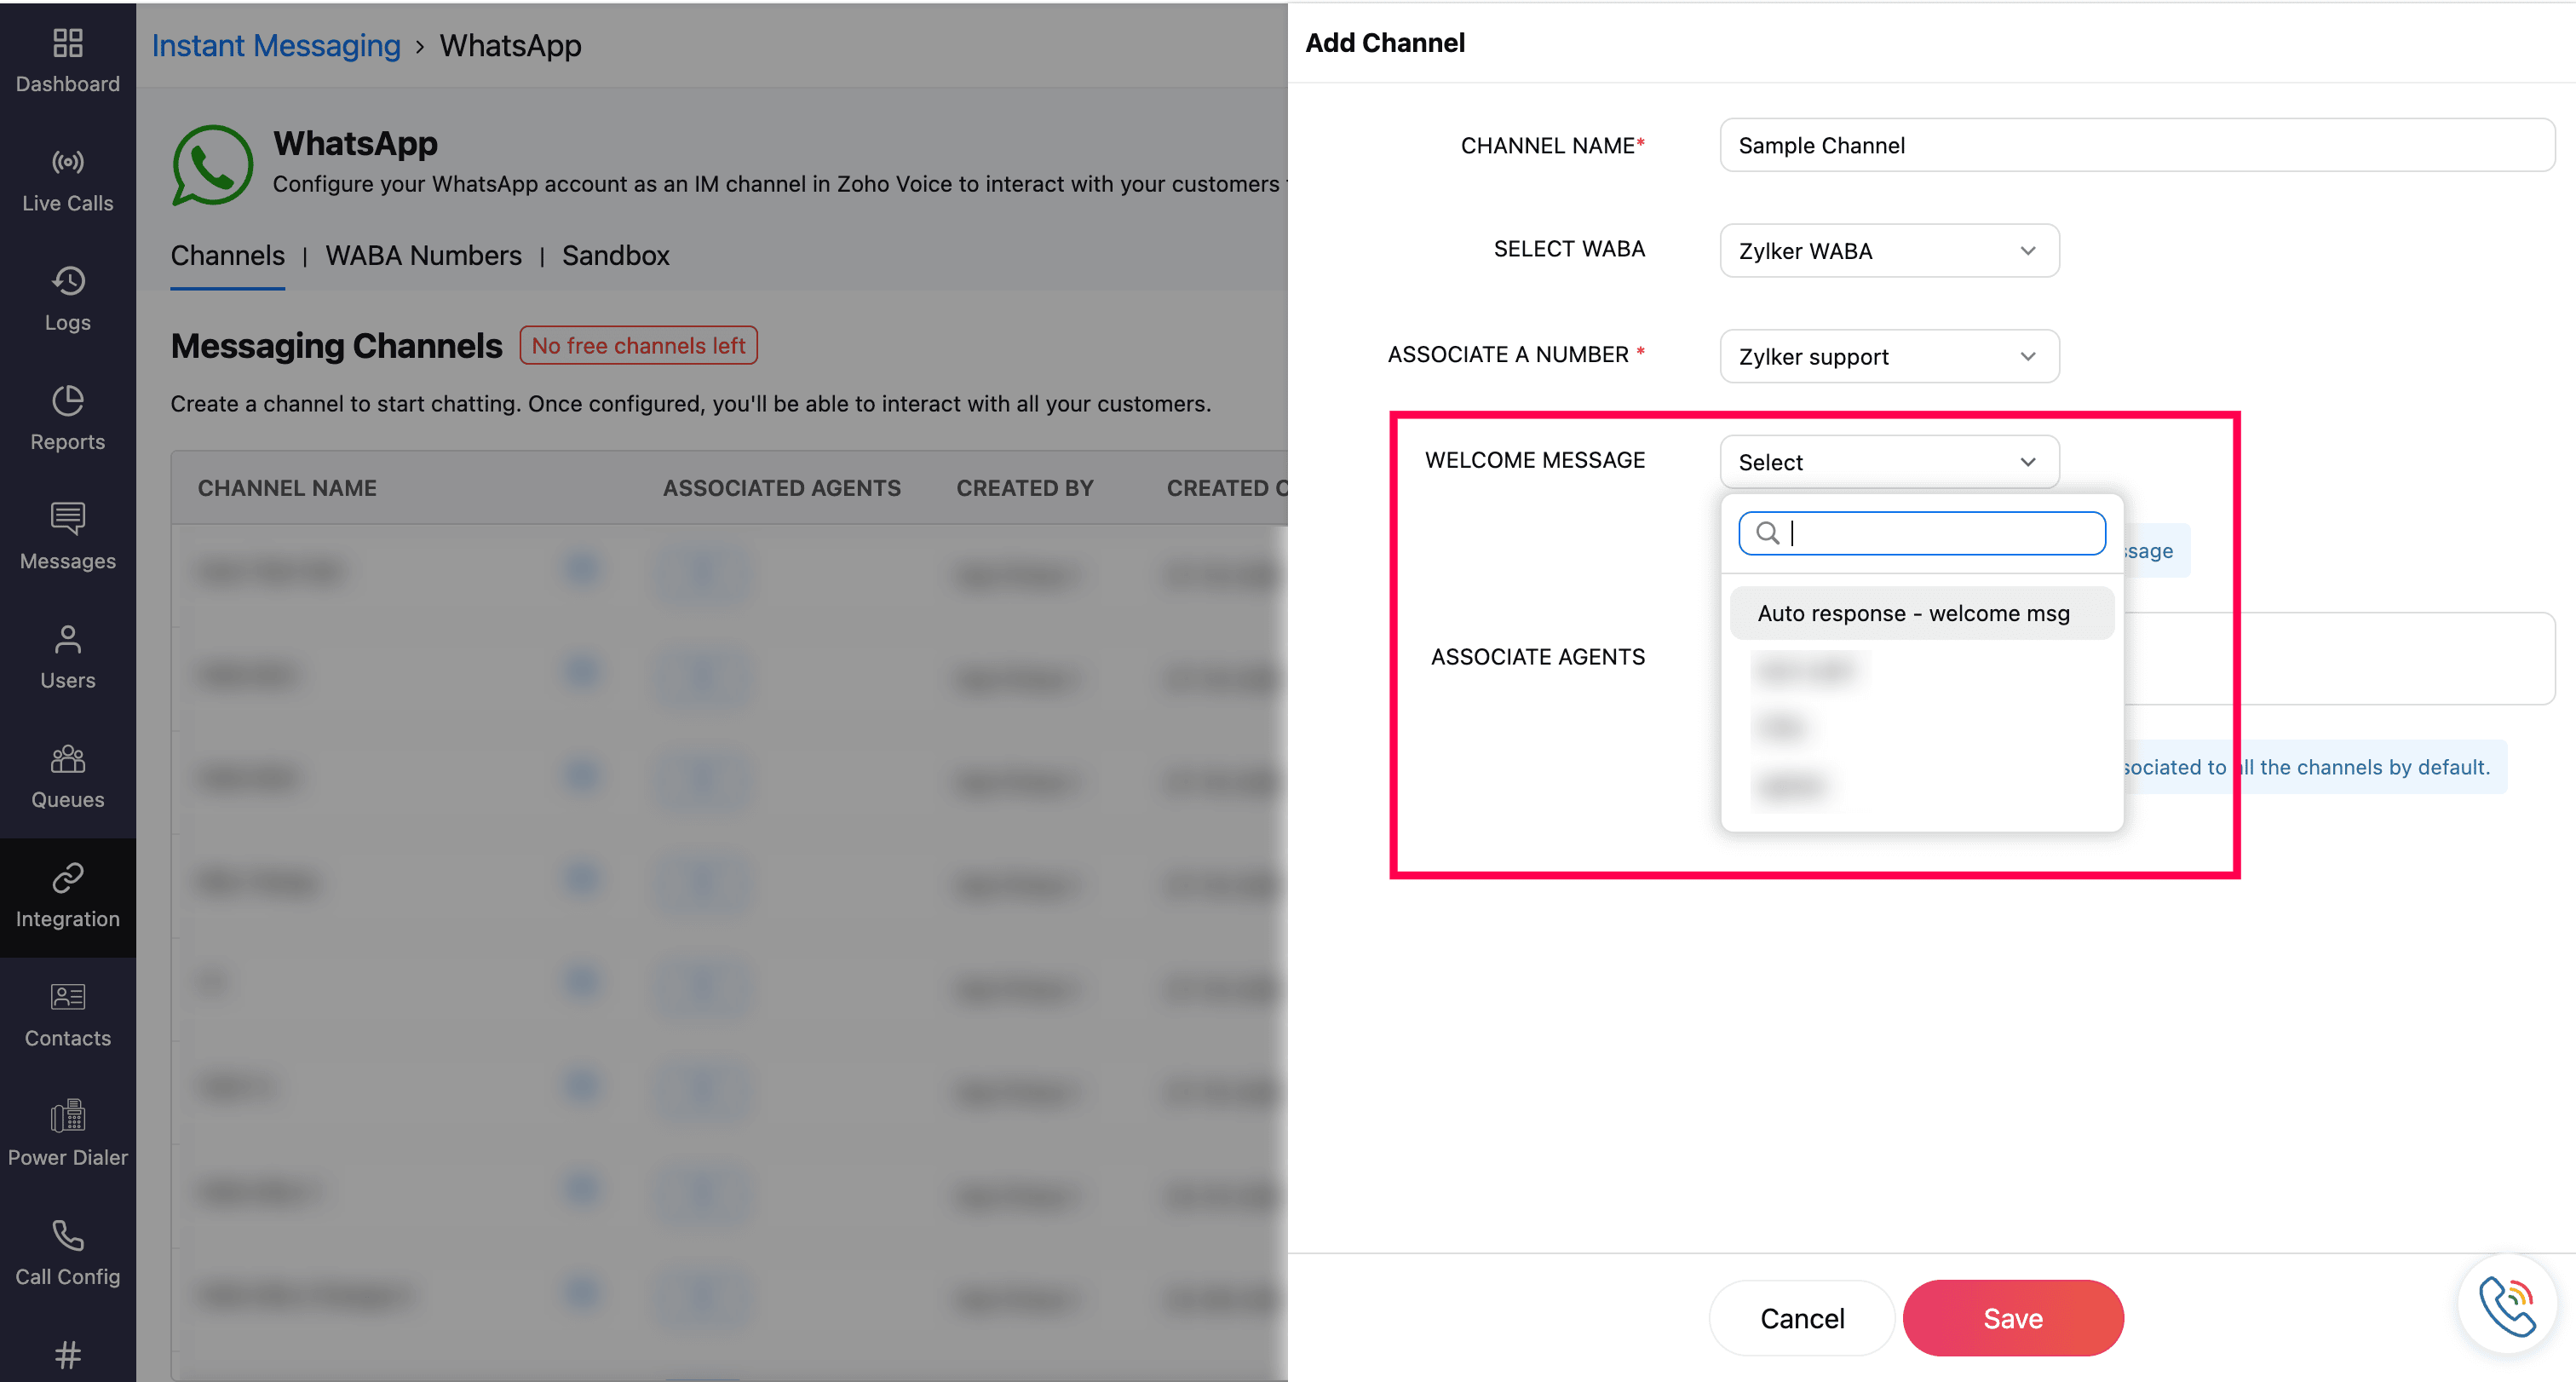Viewport: 2576px width, 1382px height.
Task: Collapse the Welcome Message Select dropdown
Action: point(1888,462)
